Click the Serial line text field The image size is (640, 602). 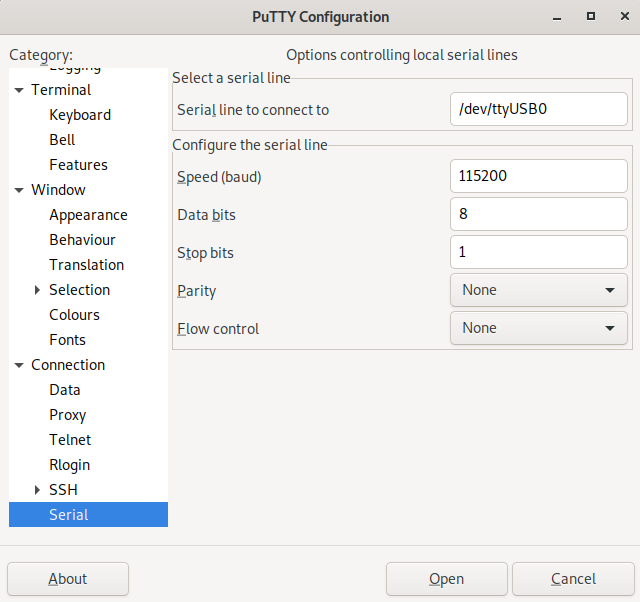pos(538,109)
